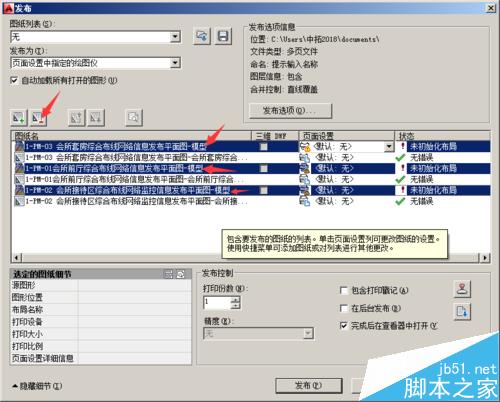The image size is (500, 402).
Task: Click the page setup icon for 1-FW-03 模型
Action: (305, 147)
